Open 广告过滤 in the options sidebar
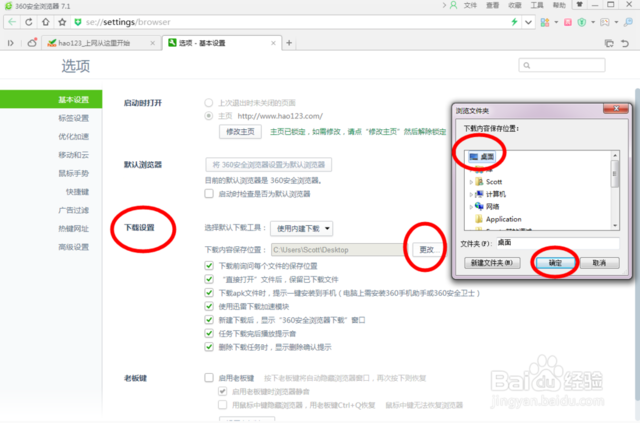 pos(73,210)
